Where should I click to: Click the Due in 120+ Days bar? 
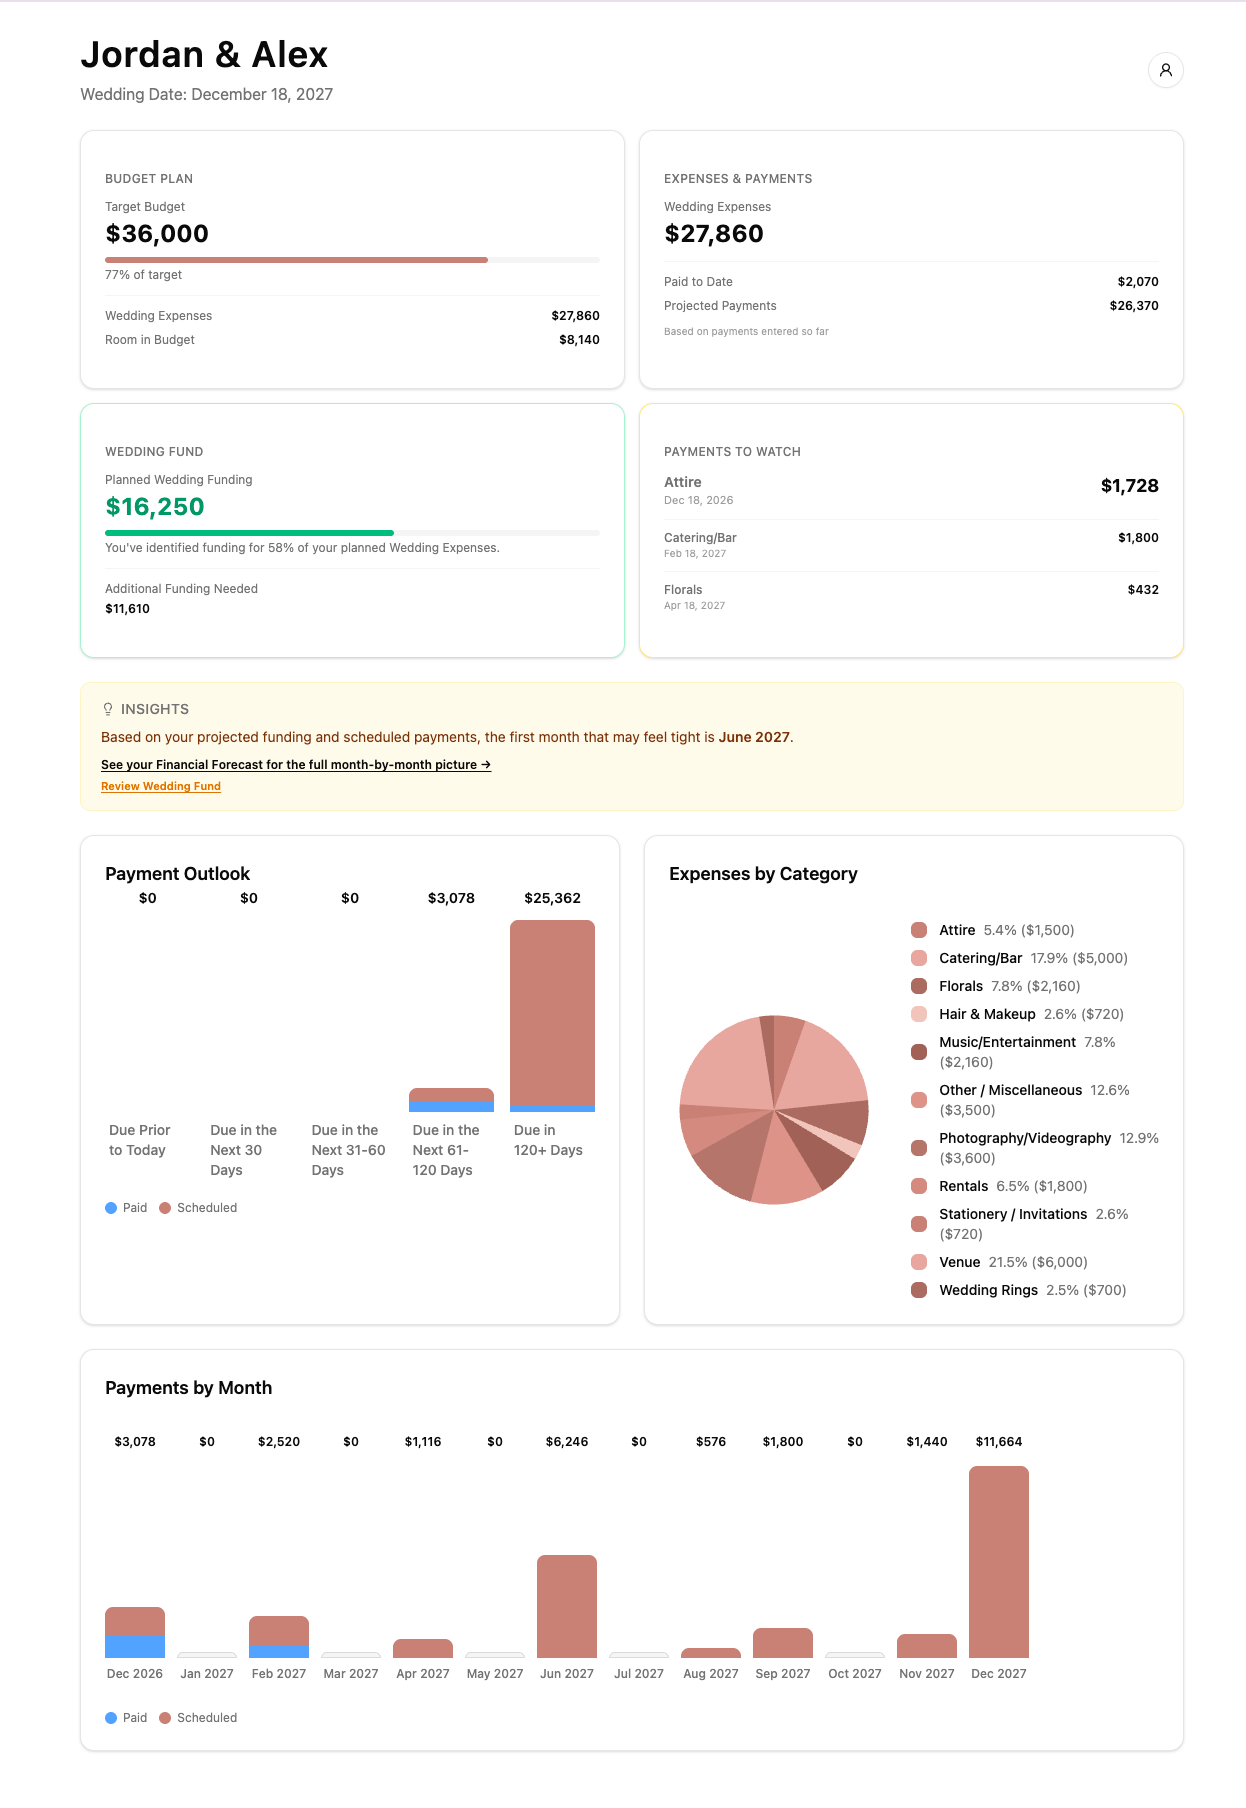tap(552, 1016)
